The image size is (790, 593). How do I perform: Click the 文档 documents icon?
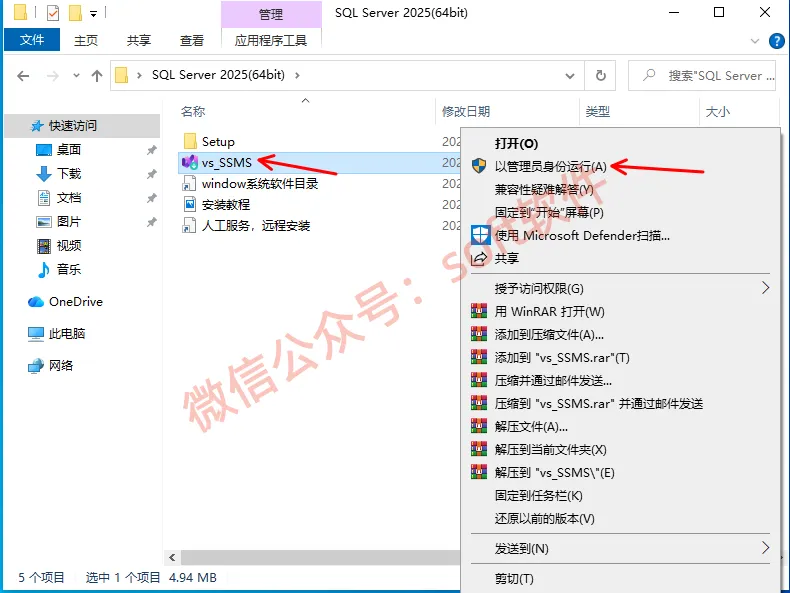44,197
